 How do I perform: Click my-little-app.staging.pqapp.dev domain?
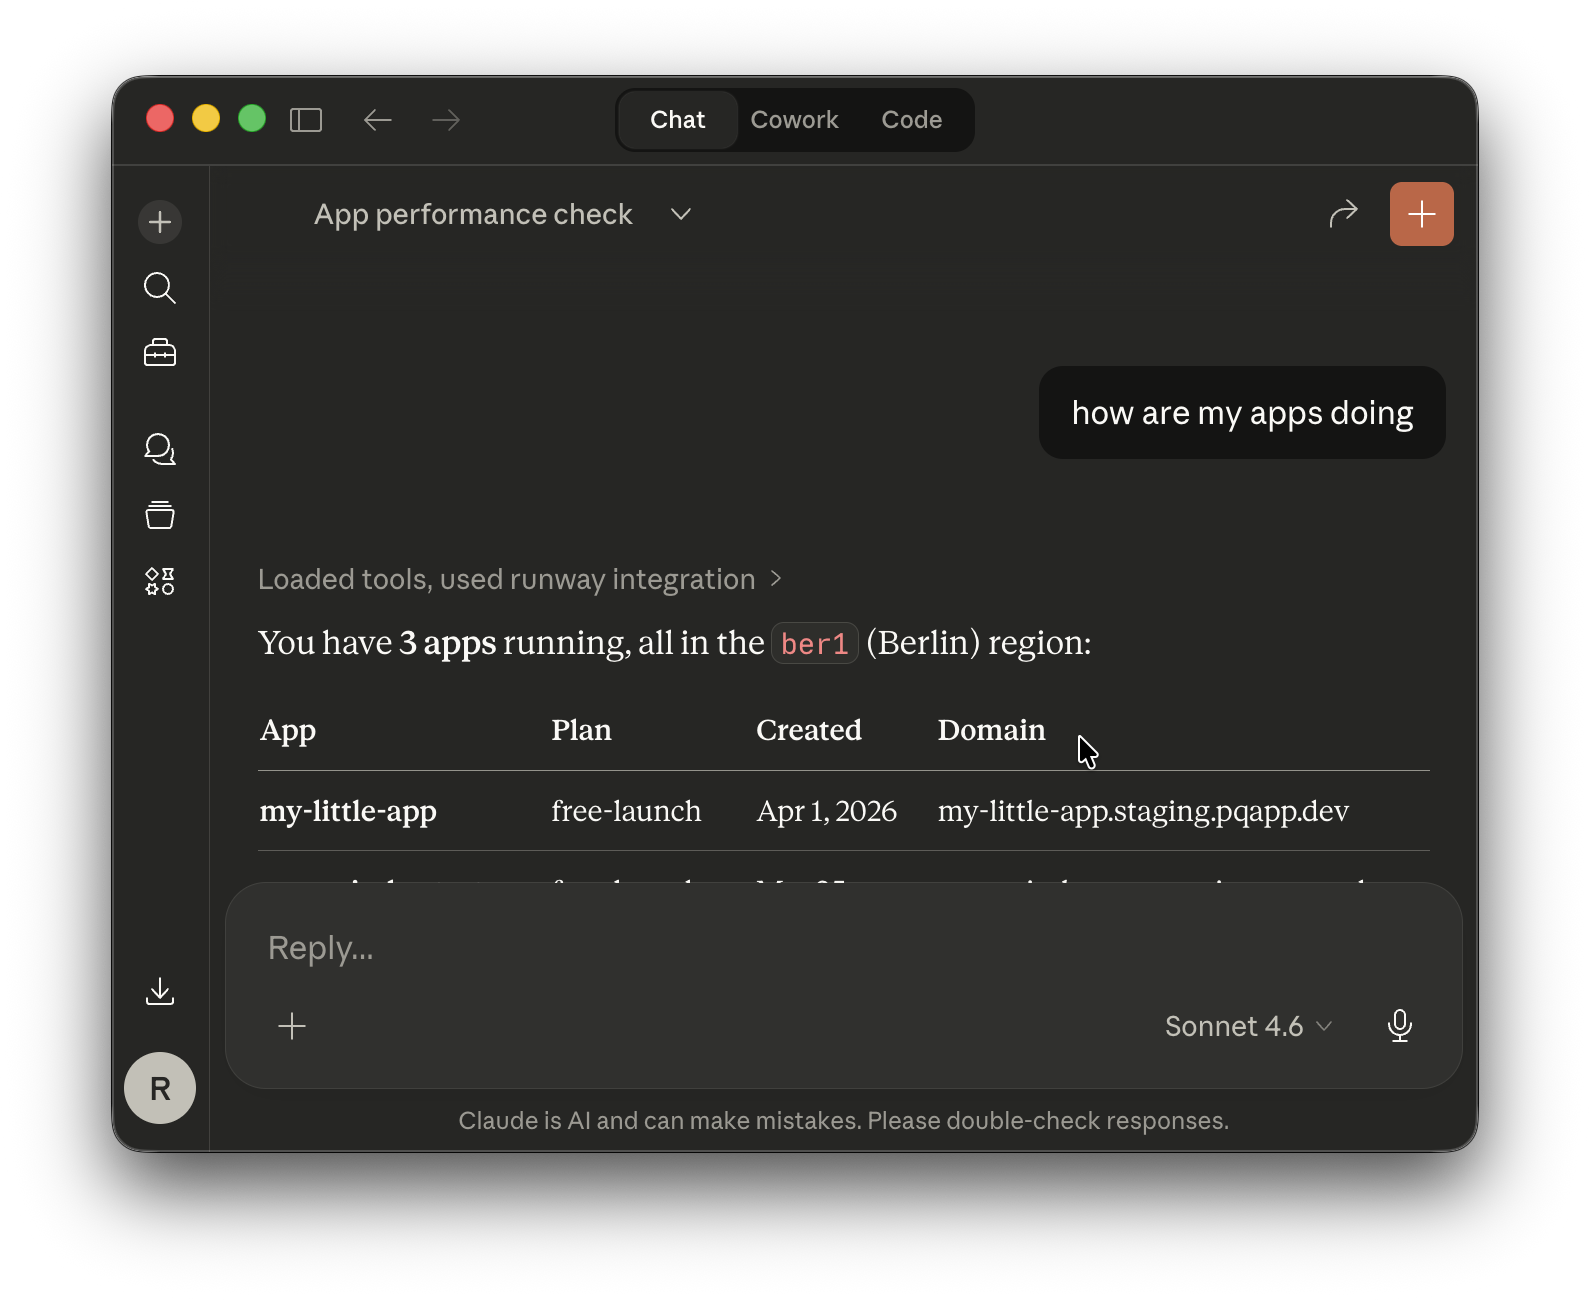pos(1143,810)
